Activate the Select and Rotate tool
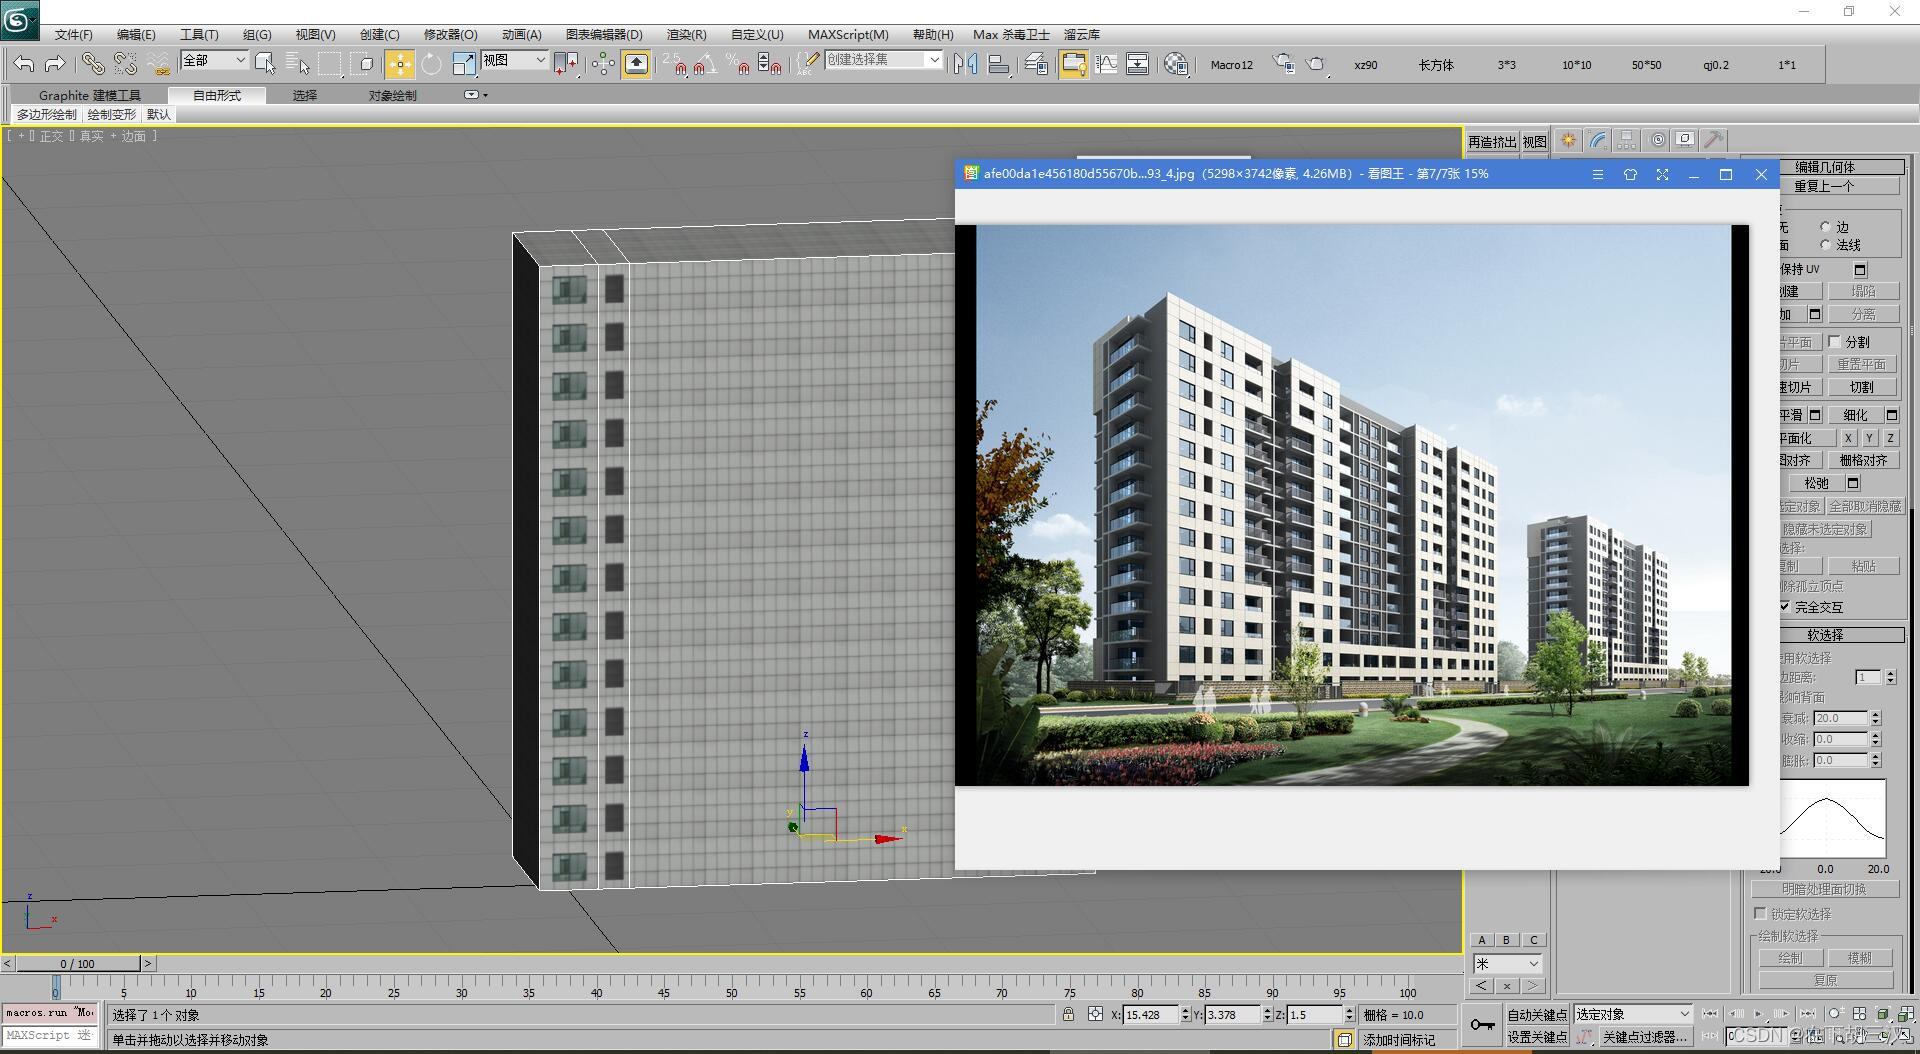 431,64
